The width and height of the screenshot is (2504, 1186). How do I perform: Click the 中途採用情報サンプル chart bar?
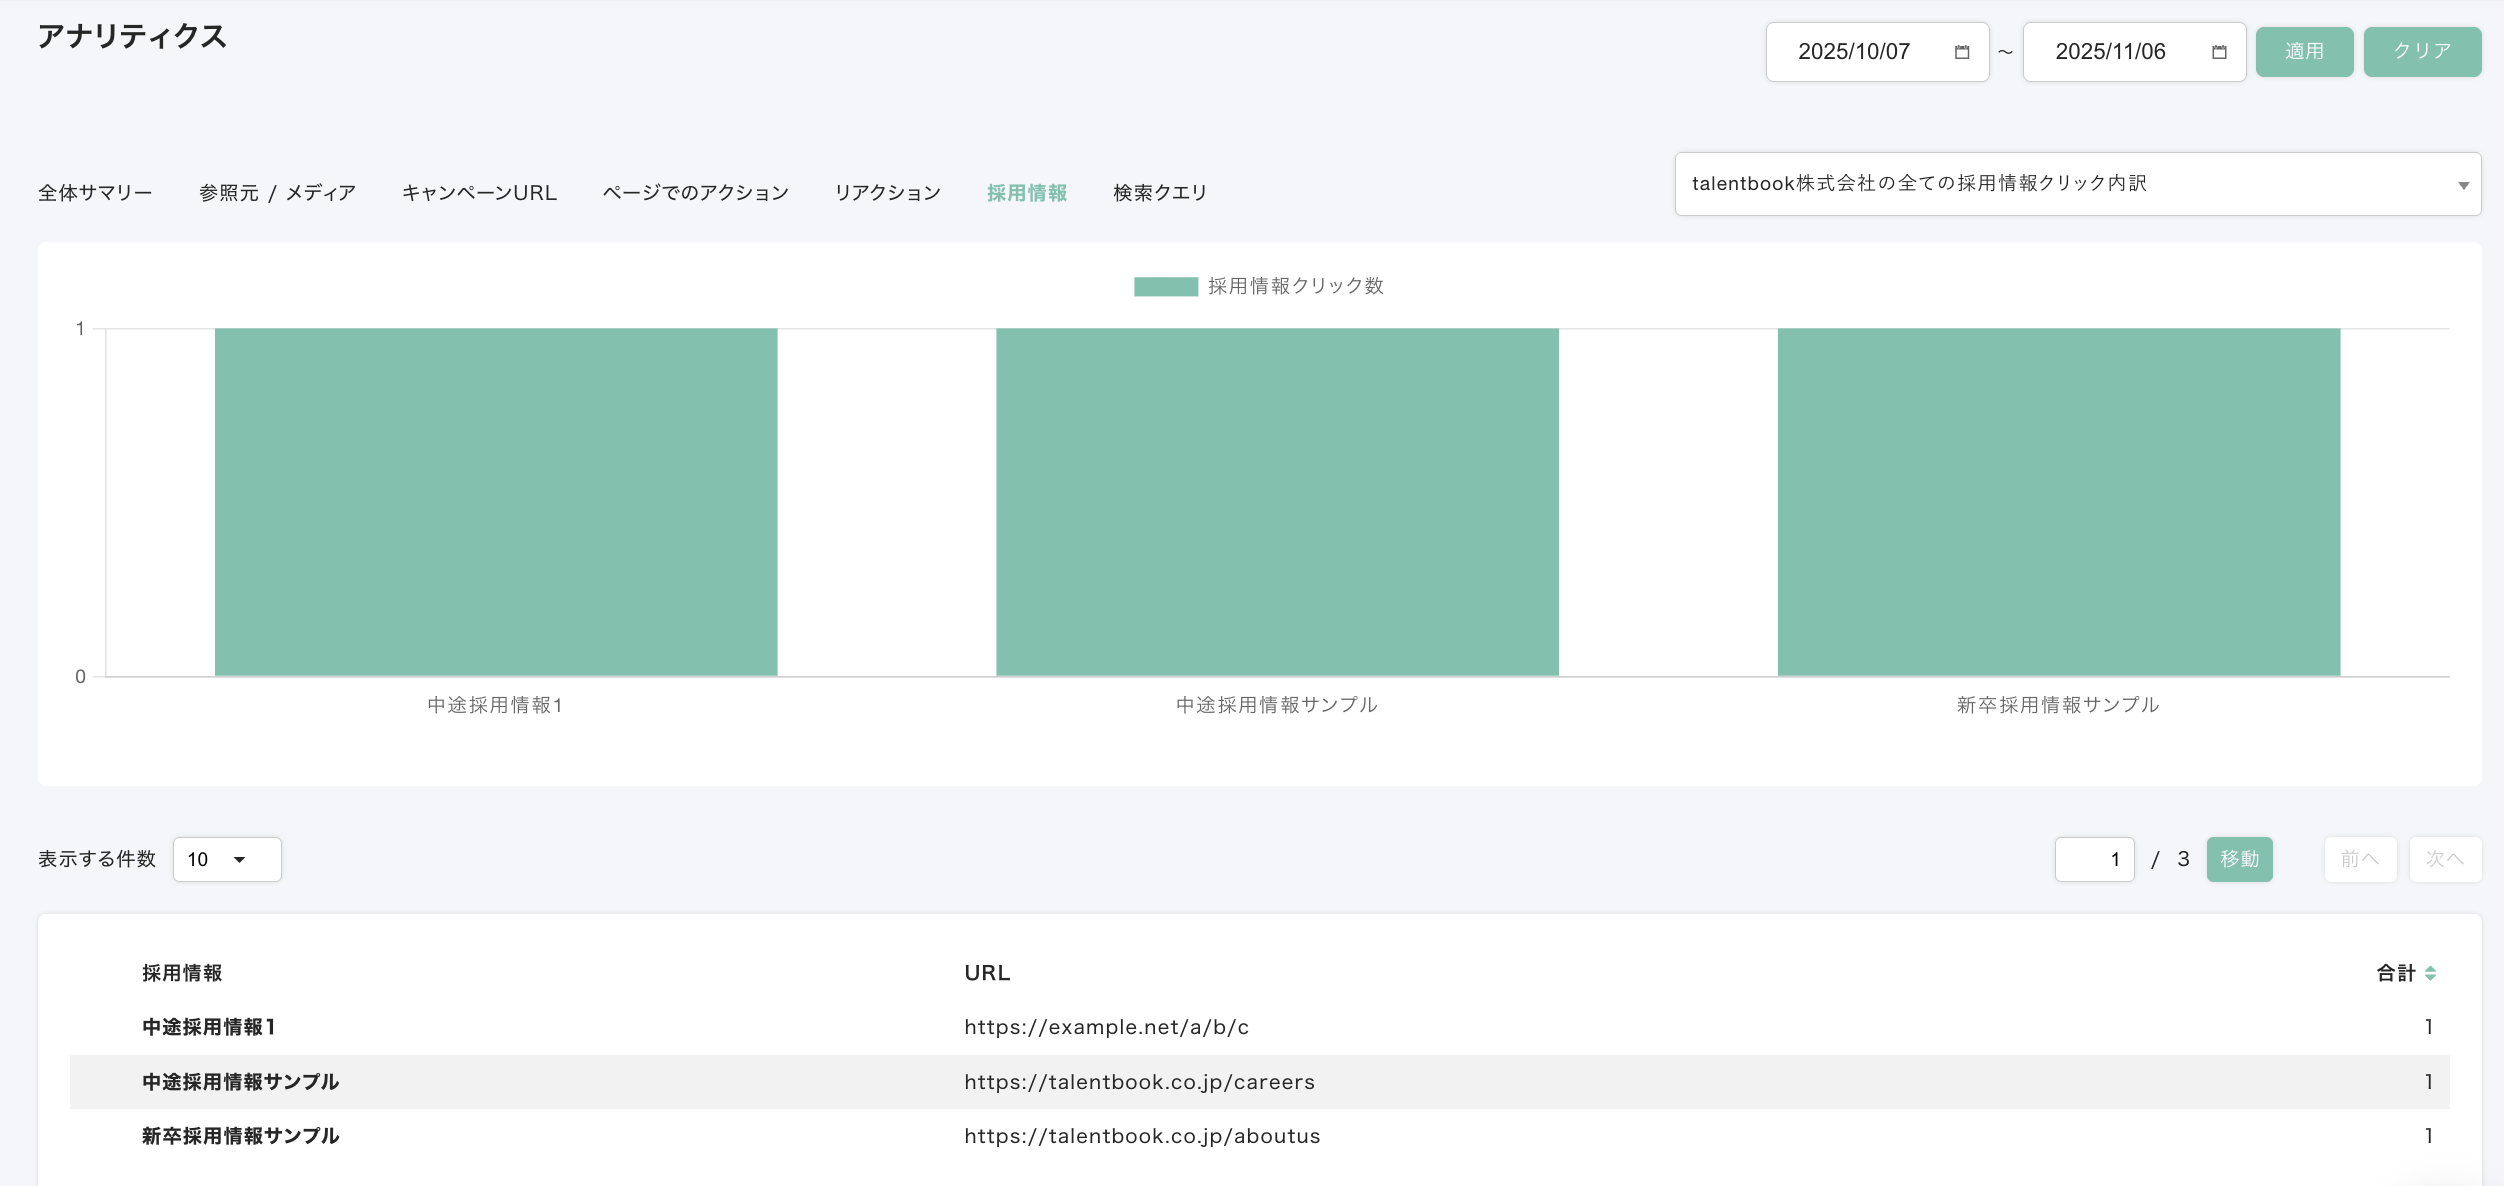click(1277, 502)
